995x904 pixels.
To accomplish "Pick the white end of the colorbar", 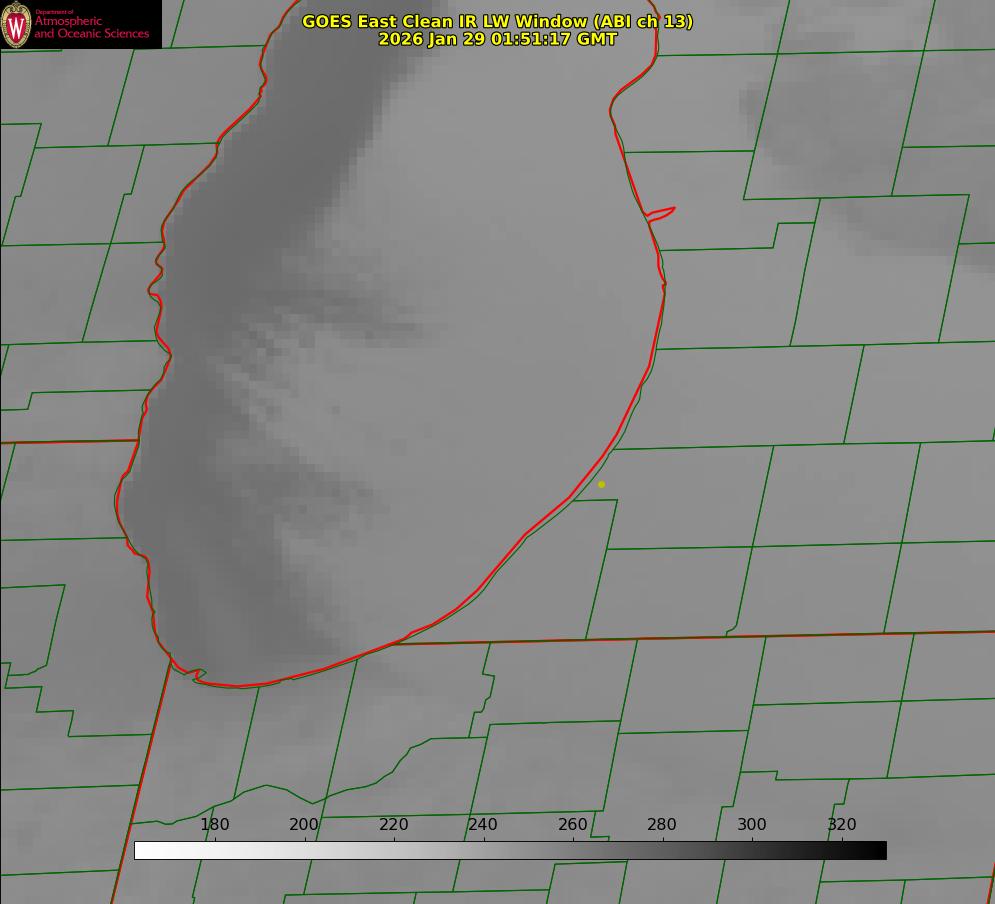I will pos(142,850).
